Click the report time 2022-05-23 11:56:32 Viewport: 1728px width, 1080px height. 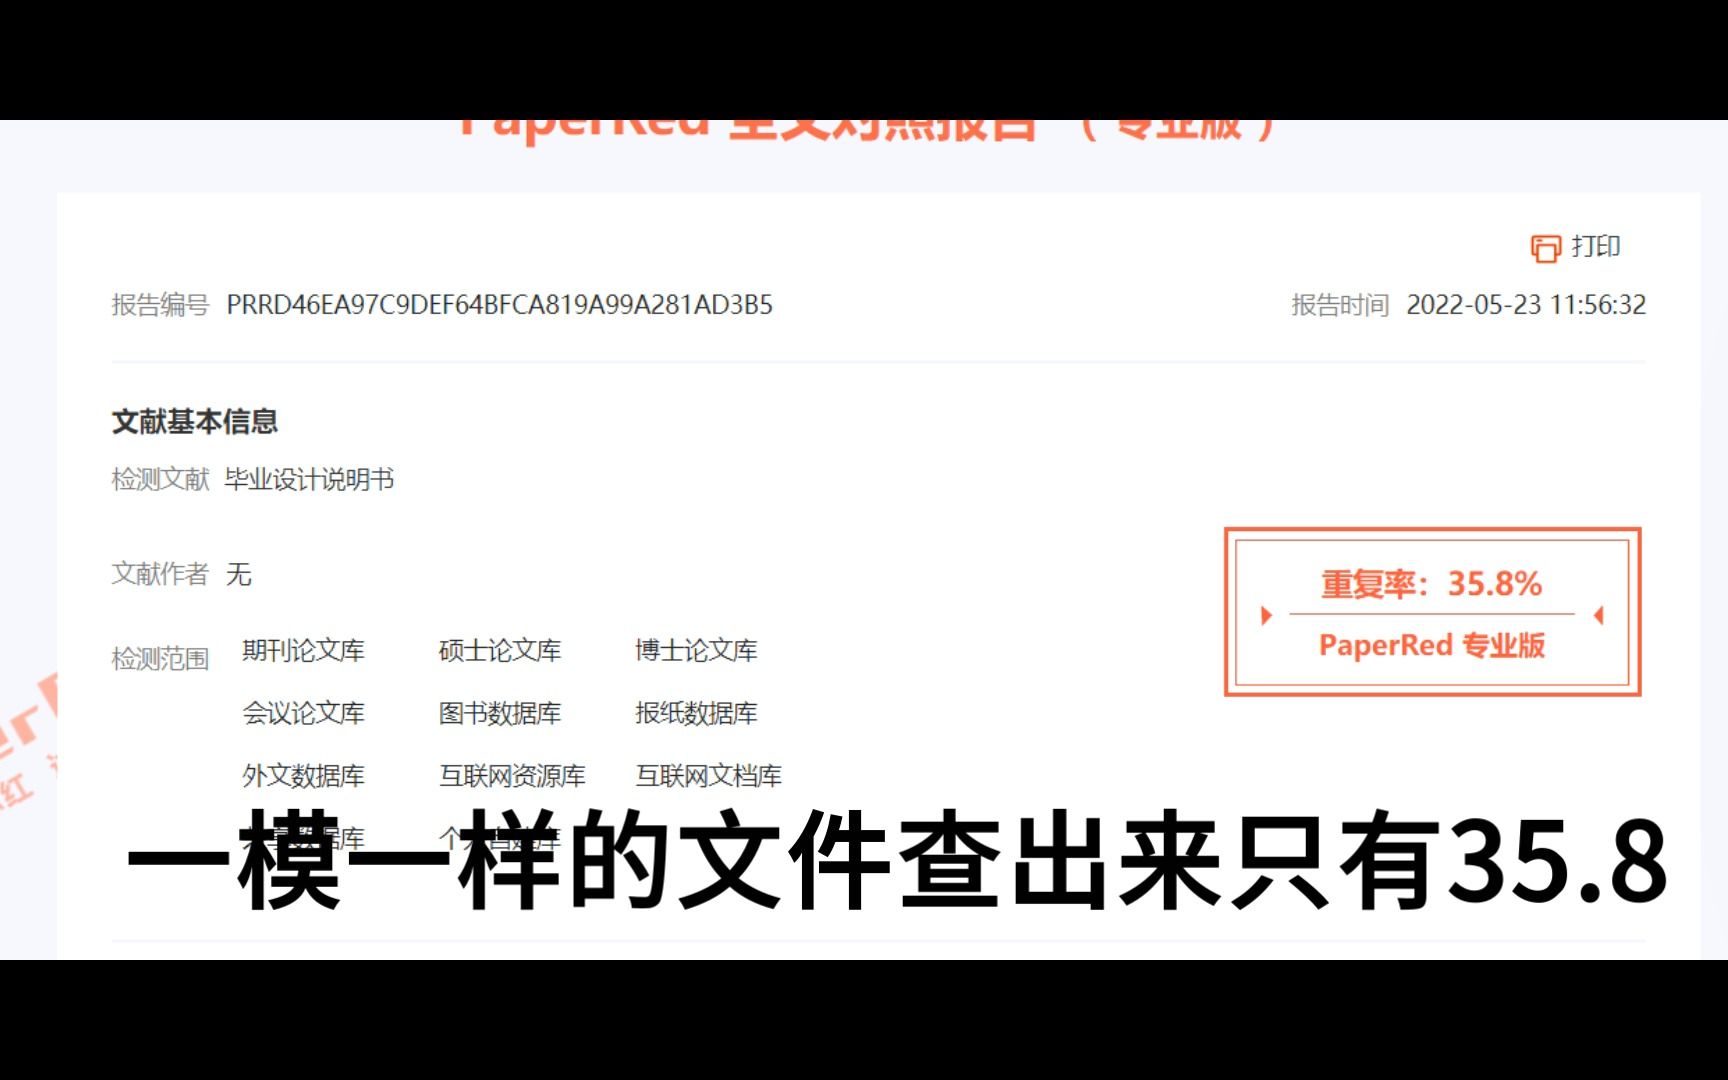1526,305
